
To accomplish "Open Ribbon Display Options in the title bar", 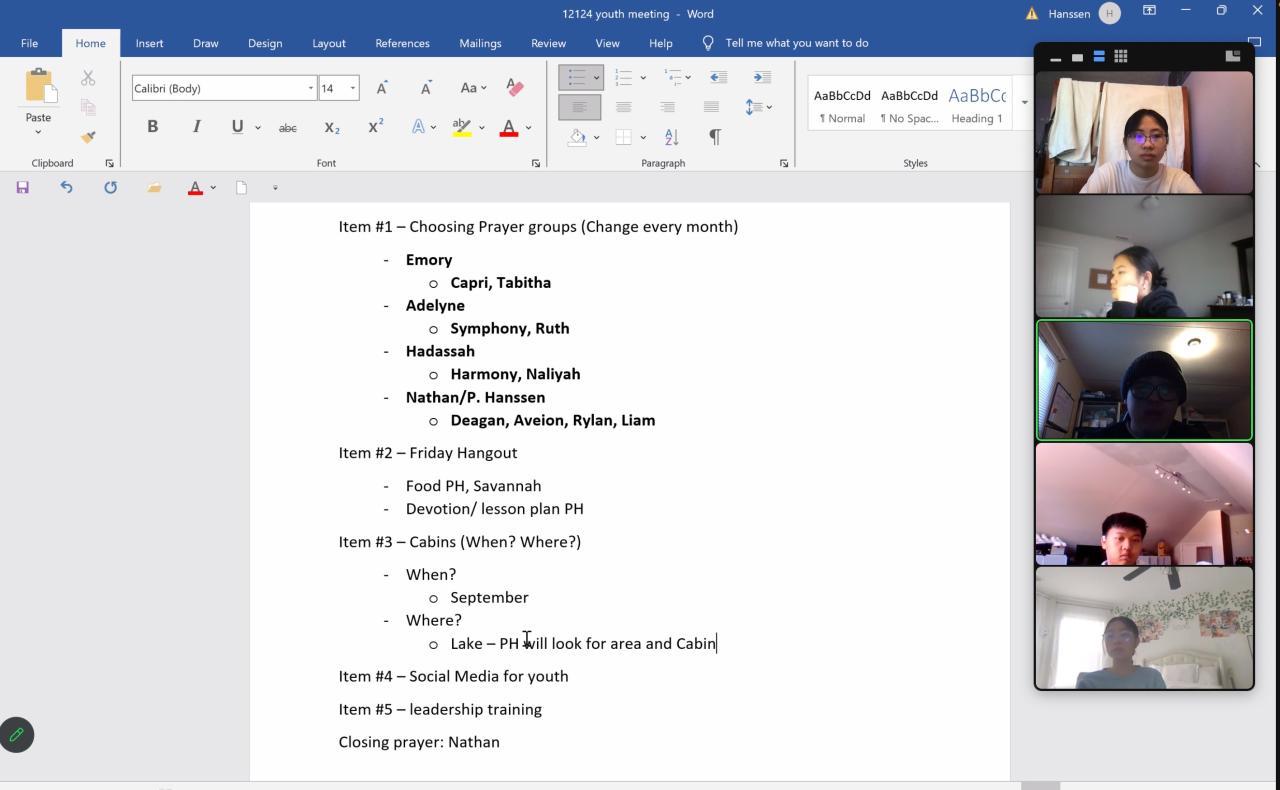I will [x=1150, y=11].
